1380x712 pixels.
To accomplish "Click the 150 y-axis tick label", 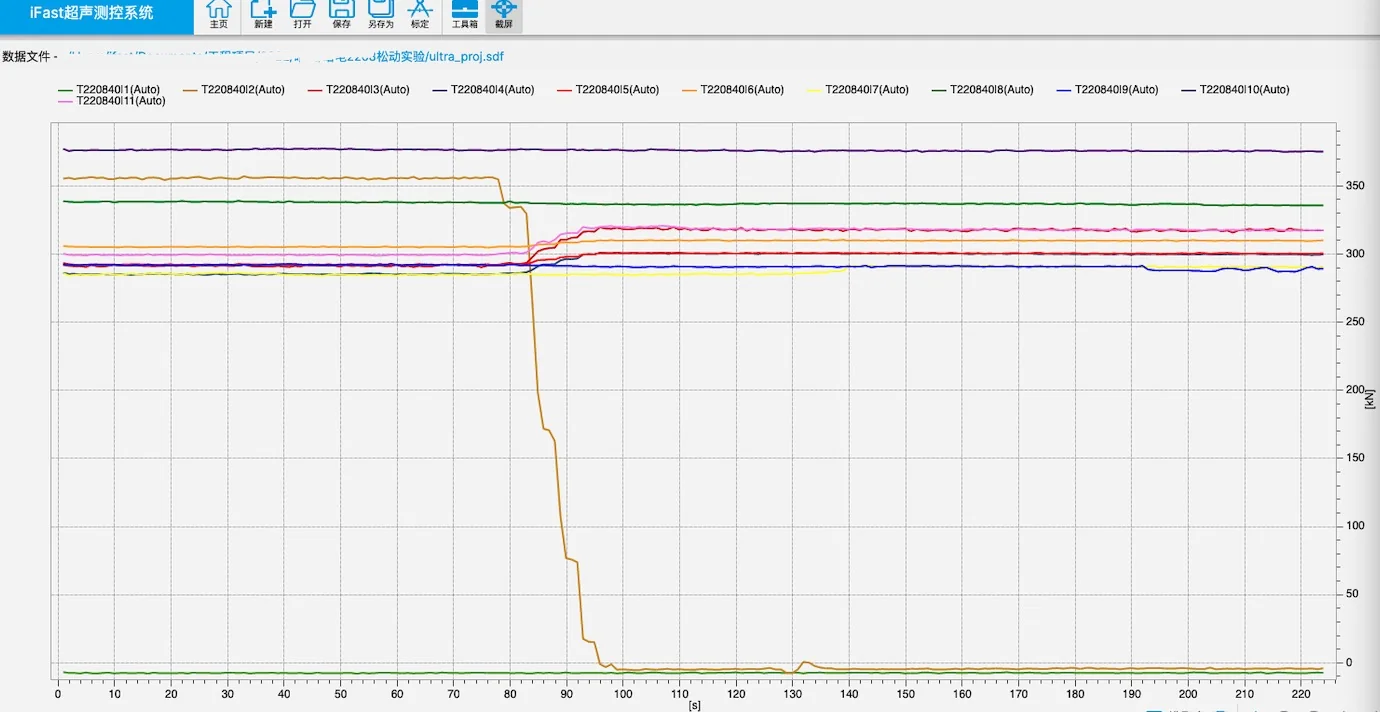I will click(x=1355, y=458).
